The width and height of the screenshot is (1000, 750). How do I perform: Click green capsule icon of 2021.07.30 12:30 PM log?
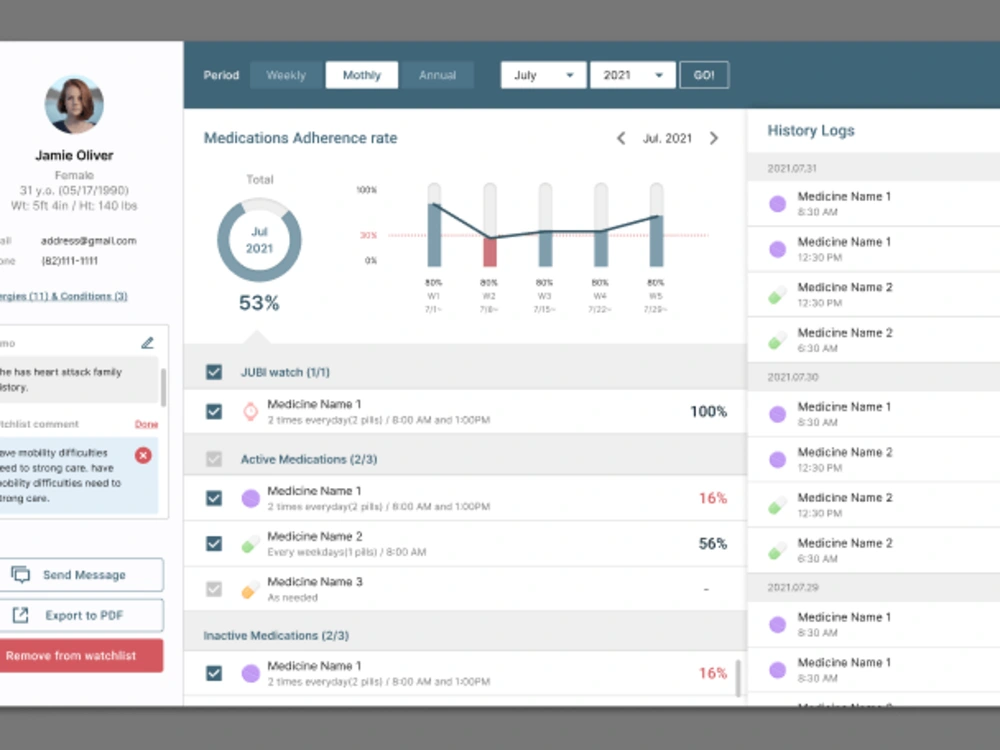(x=777, y=505)
